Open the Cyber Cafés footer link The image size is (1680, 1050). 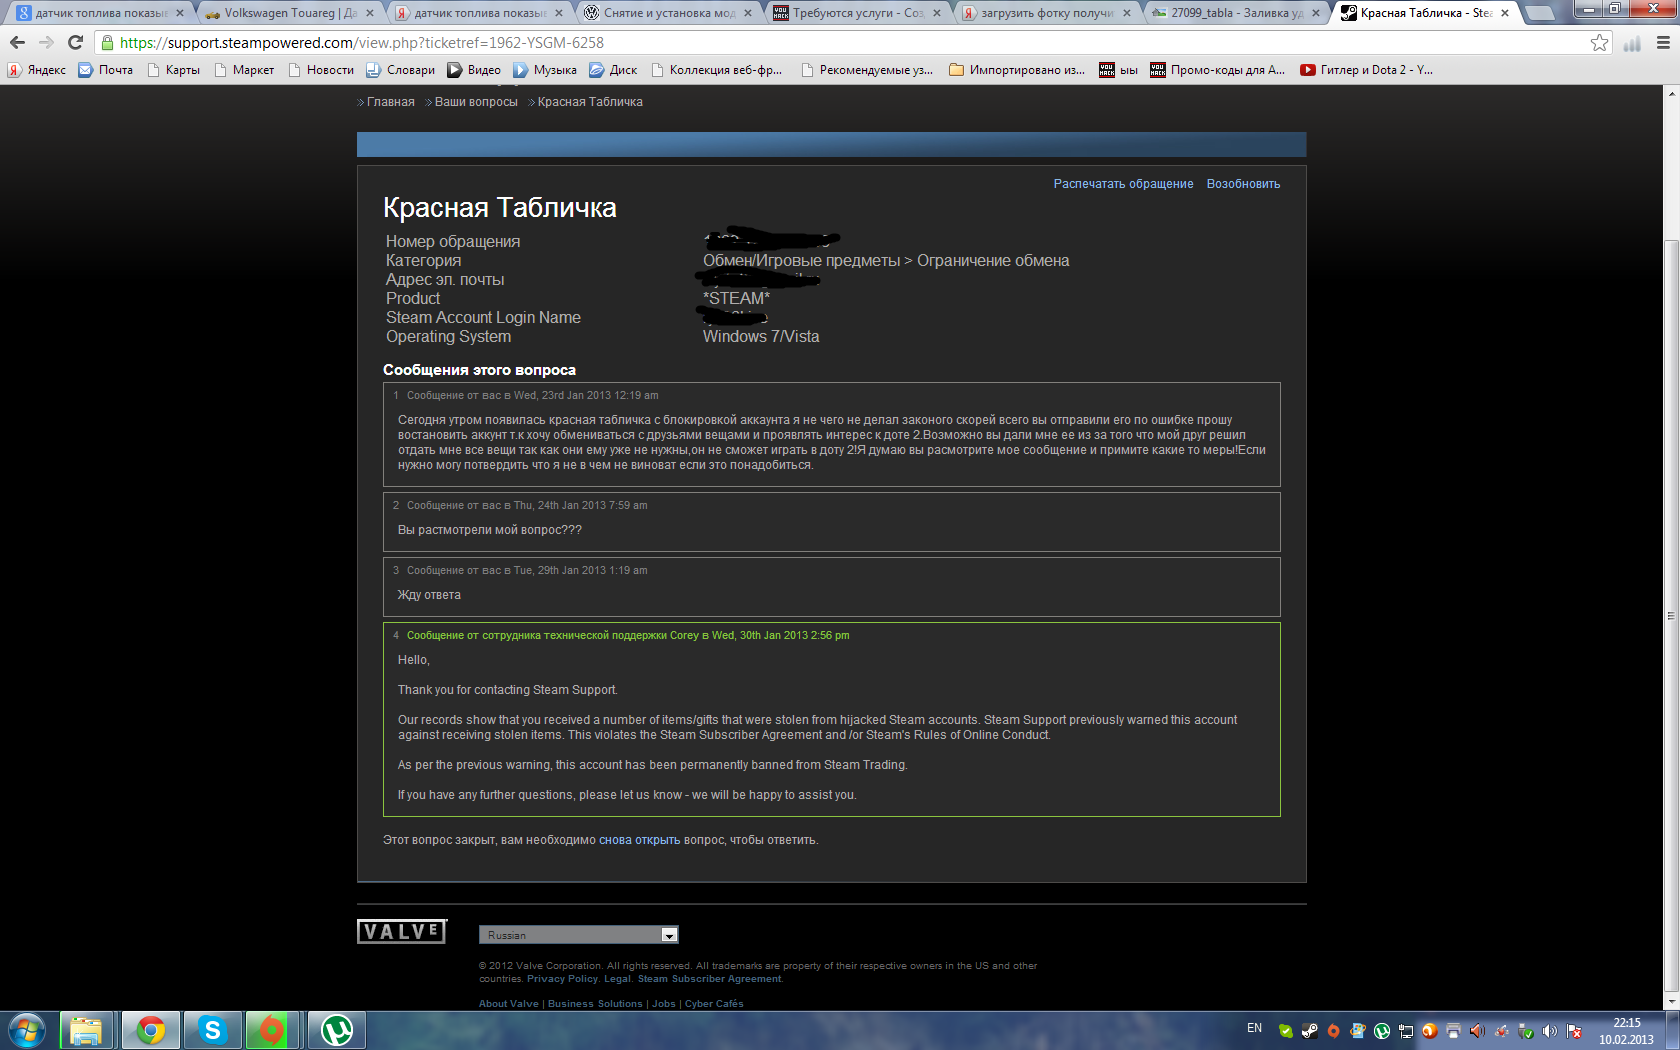[x=714, y=1004]
